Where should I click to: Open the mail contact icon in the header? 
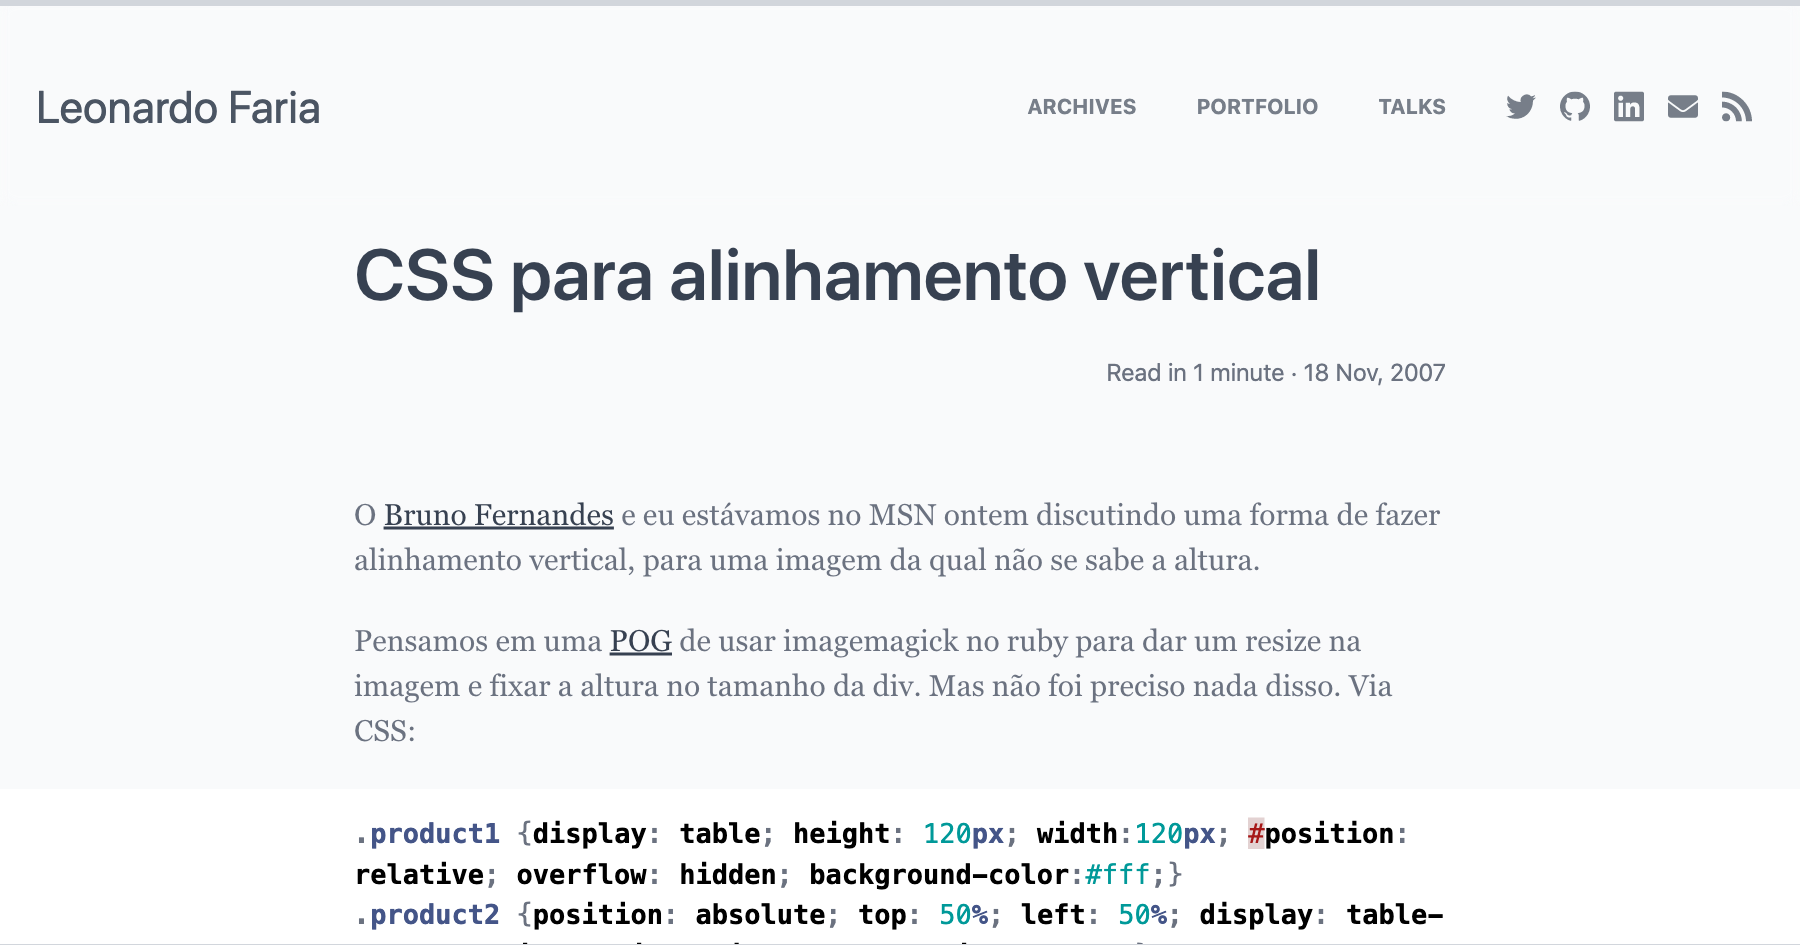coord(1683,107)
